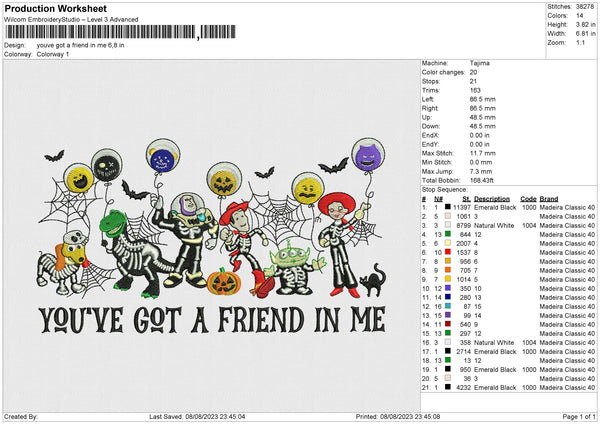
Task: Select the Max Jump value 7.3 mm
Action: (x=481, y=171)
